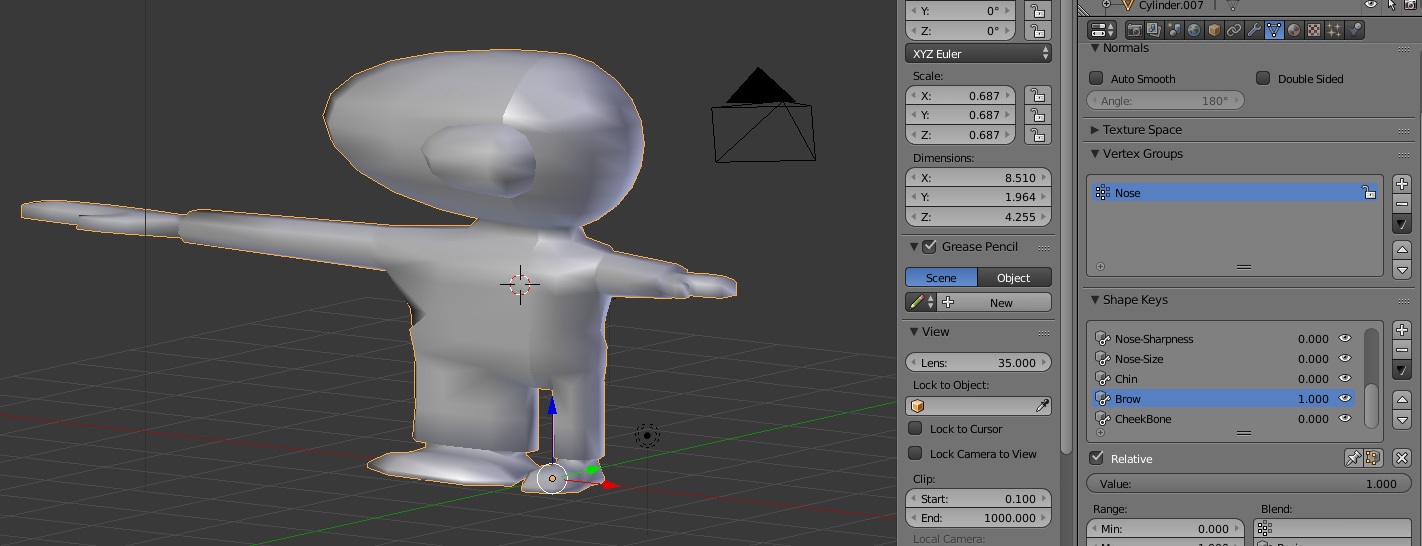Move vertex group up in the list
The width and height of the screenshot is (1422, 546).
point(1402,250)
